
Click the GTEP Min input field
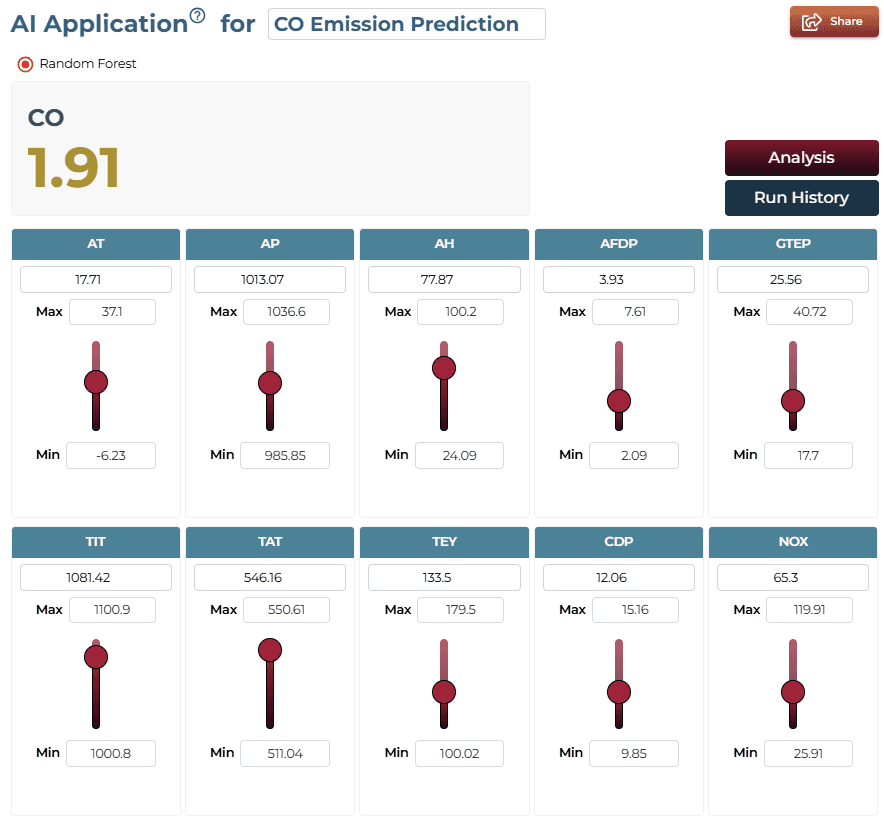(x=808, y=455)
